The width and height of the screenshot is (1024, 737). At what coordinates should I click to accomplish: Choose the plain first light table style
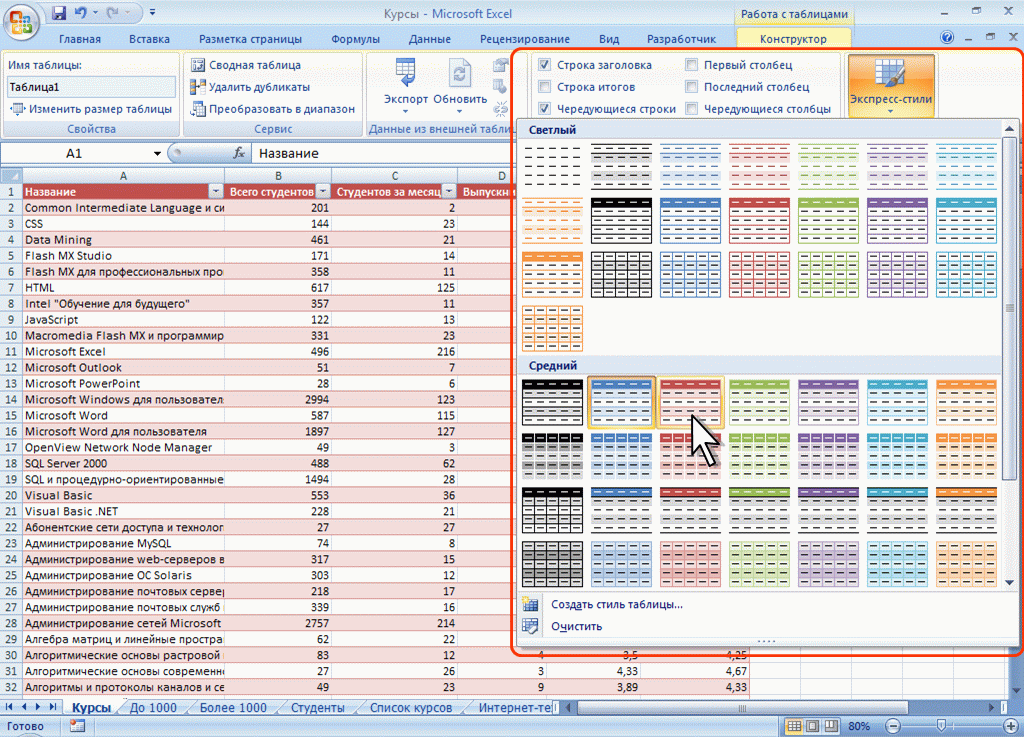[x=552, y=165]
